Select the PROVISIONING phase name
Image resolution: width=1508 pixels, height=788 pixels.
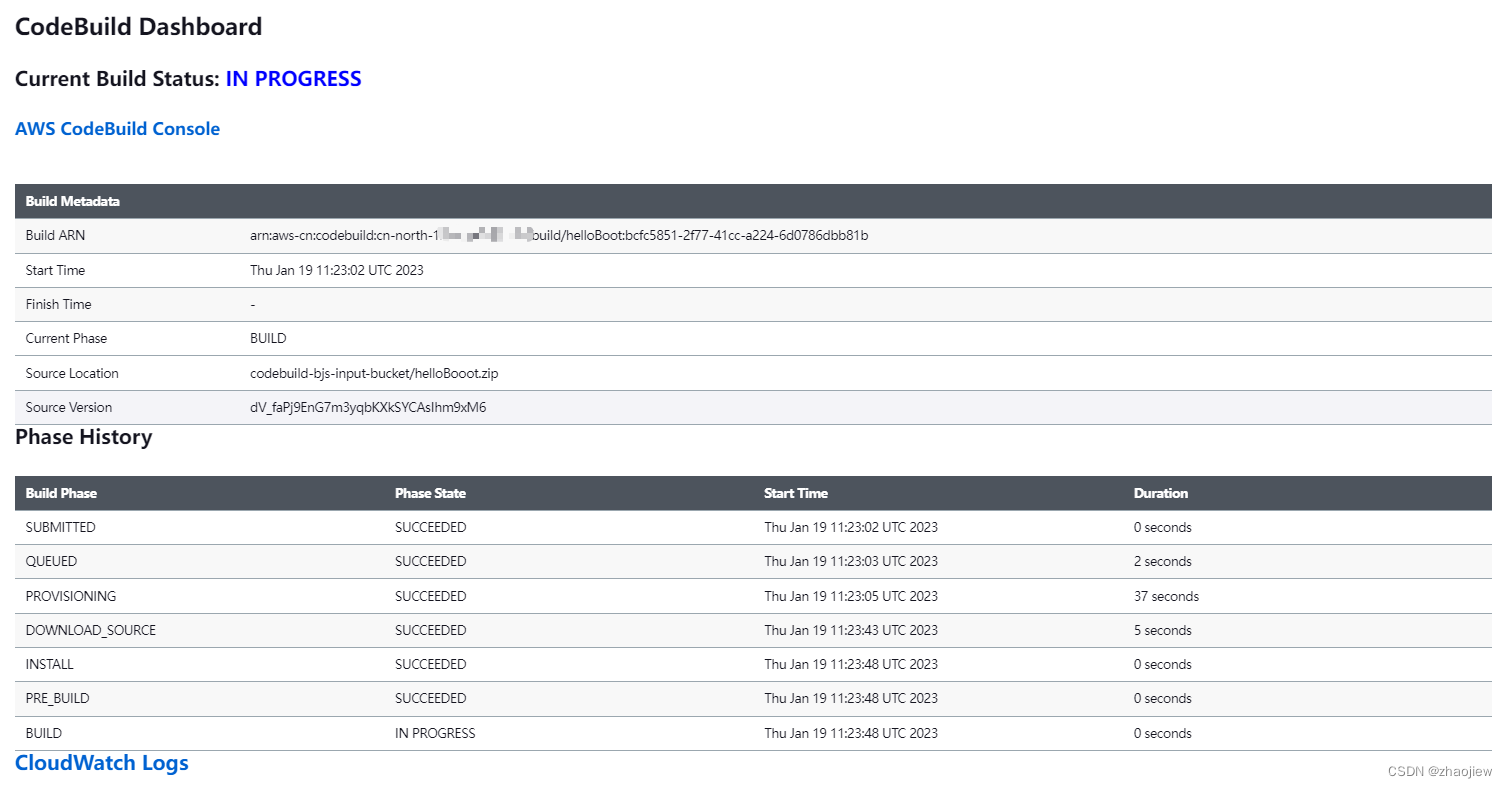pyautogui.click(x=71, y=596)
